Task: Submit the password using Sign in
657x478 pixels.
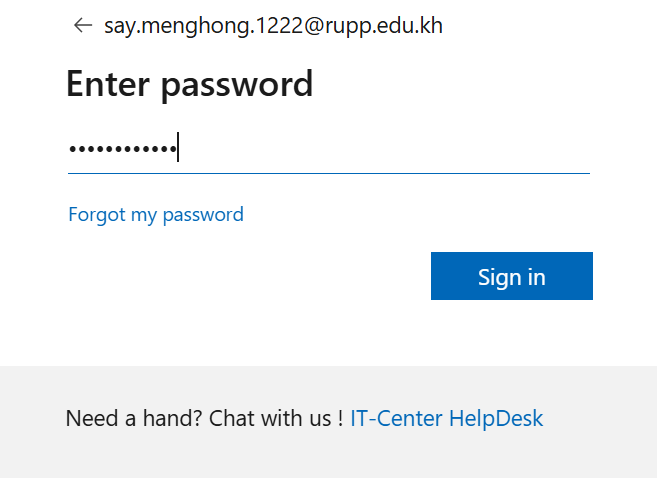Action: [x=511, y=276]
